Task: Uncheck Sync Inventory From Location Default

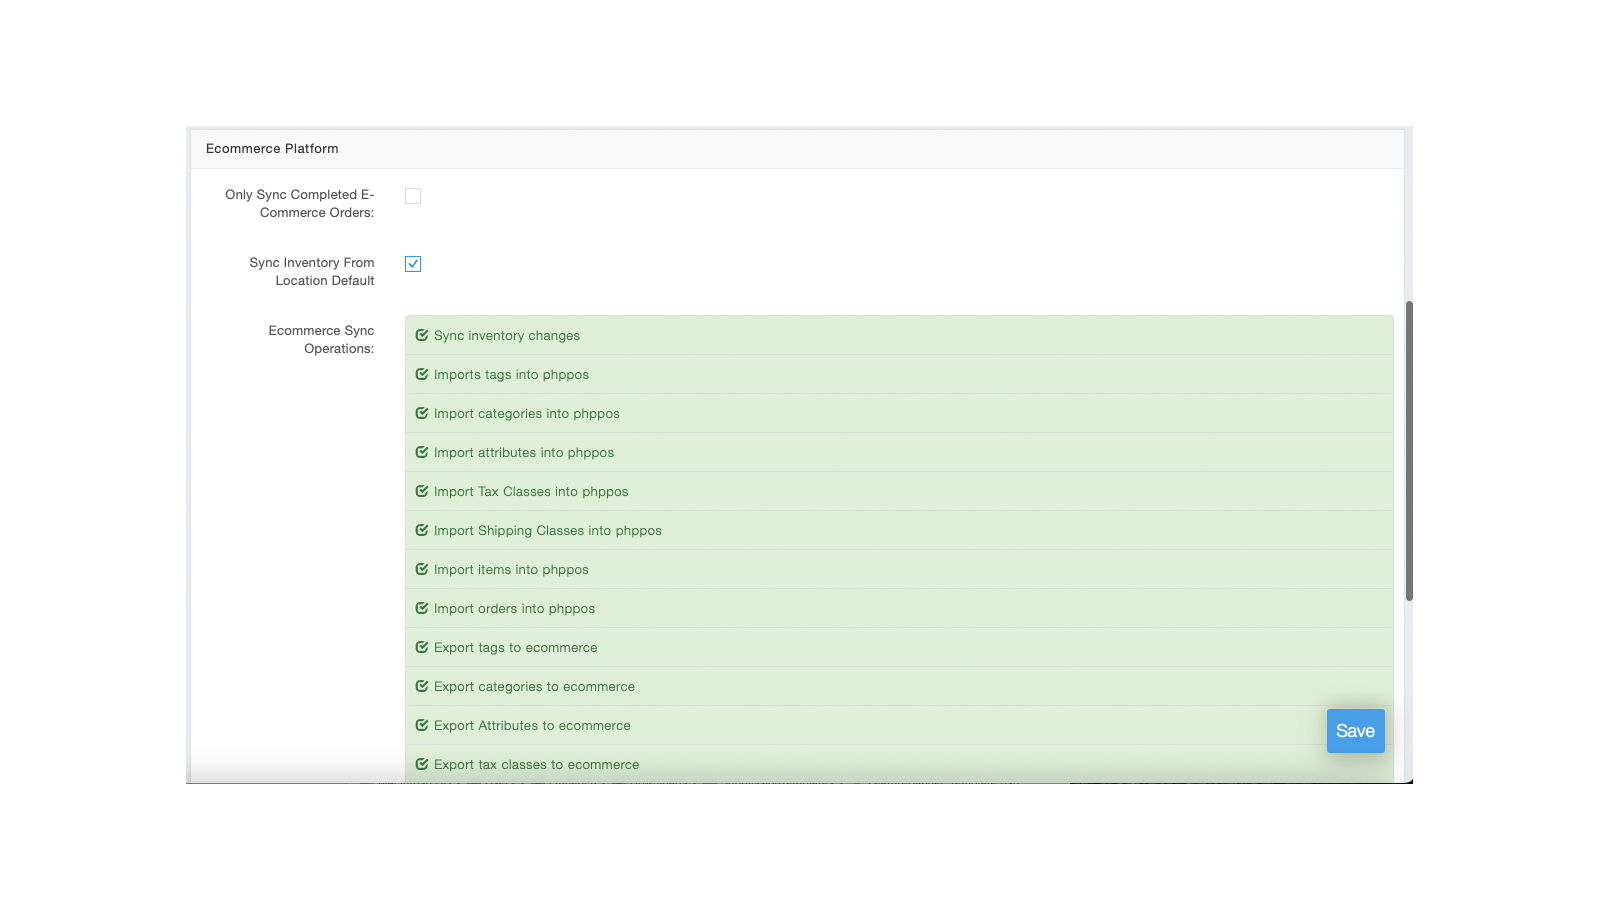Action: click(x=413, y=263)
